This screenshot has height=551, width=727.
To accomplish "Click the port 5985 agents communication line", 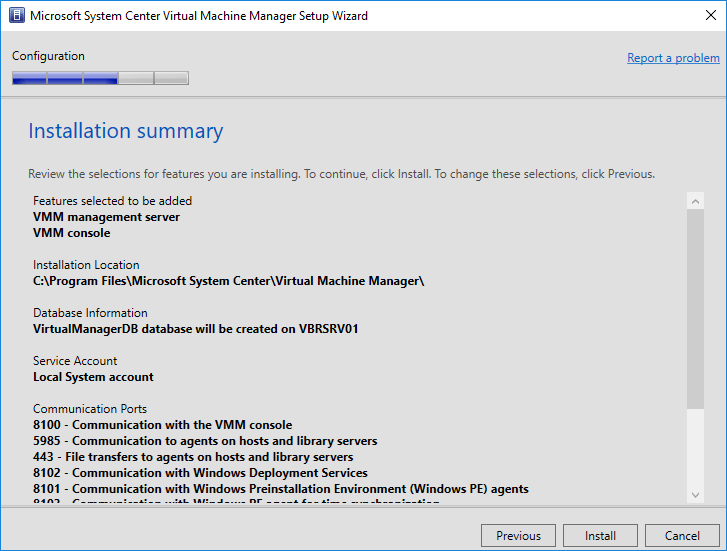I will coord(205,441).
